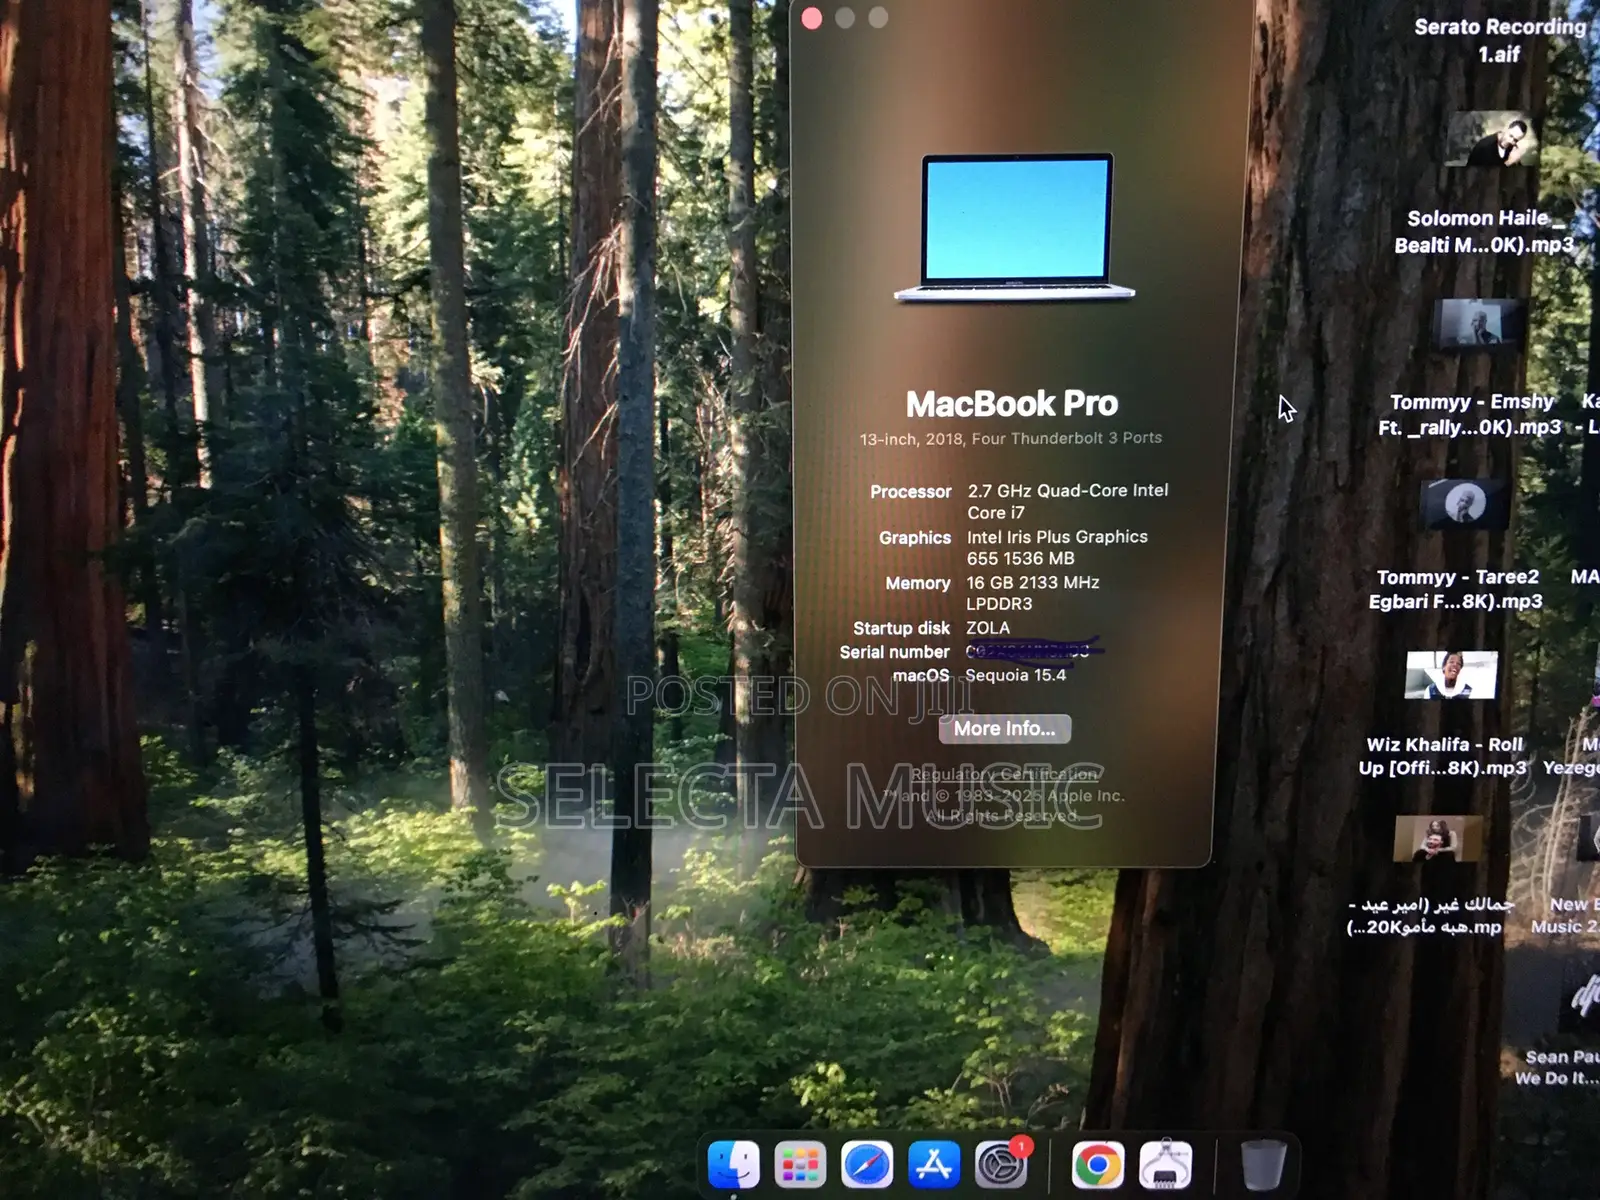Launch Google Chrome from the dock
The height and width of the screenshot is (1200, 1600).
tap(1098, 1165)
